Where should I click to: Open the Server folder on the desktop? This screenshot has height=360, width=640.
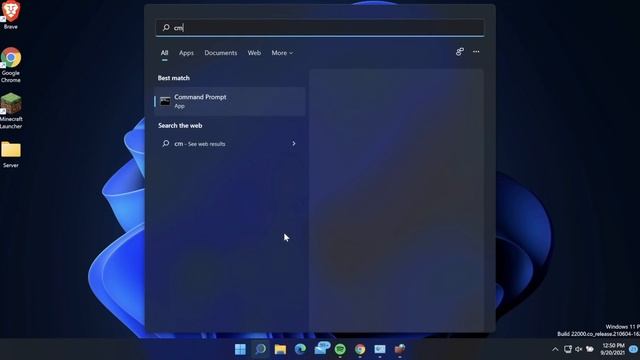tap(11, 155)
